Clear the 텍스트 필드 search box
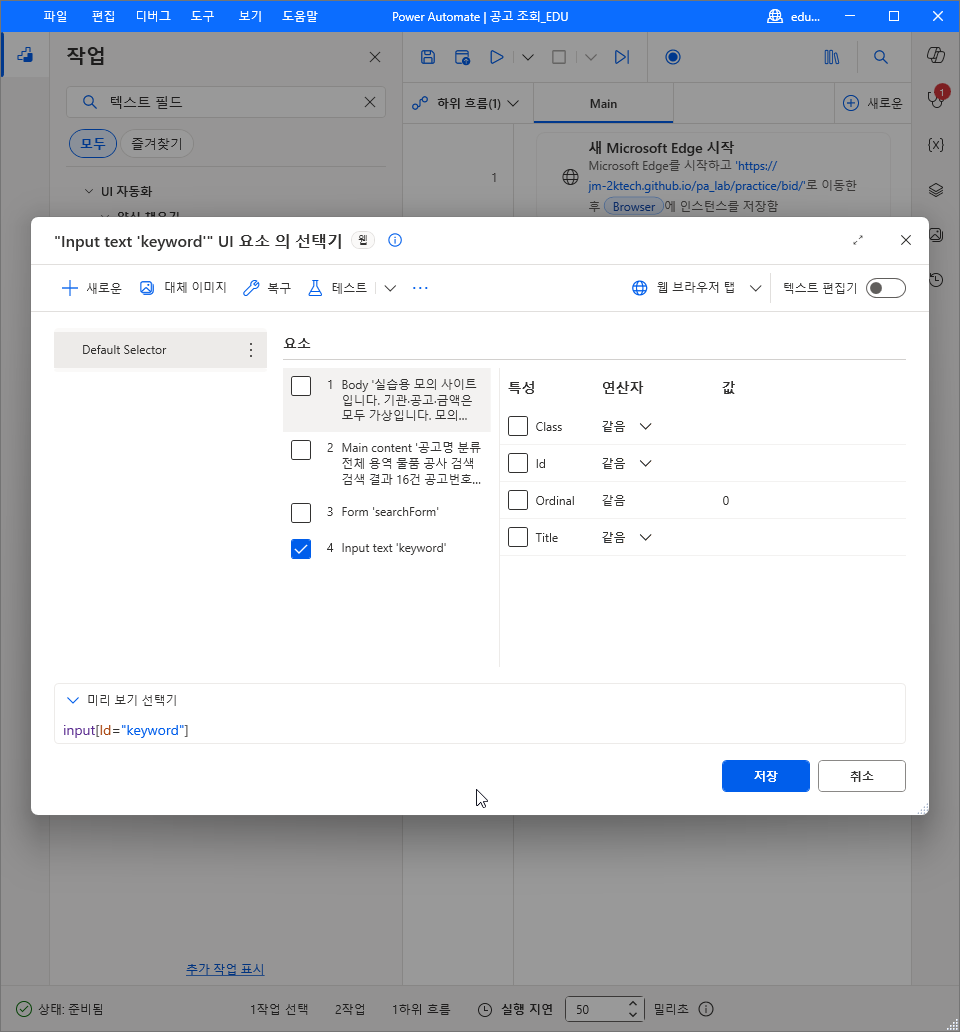The image size is (960, 1032). point(370,102)
